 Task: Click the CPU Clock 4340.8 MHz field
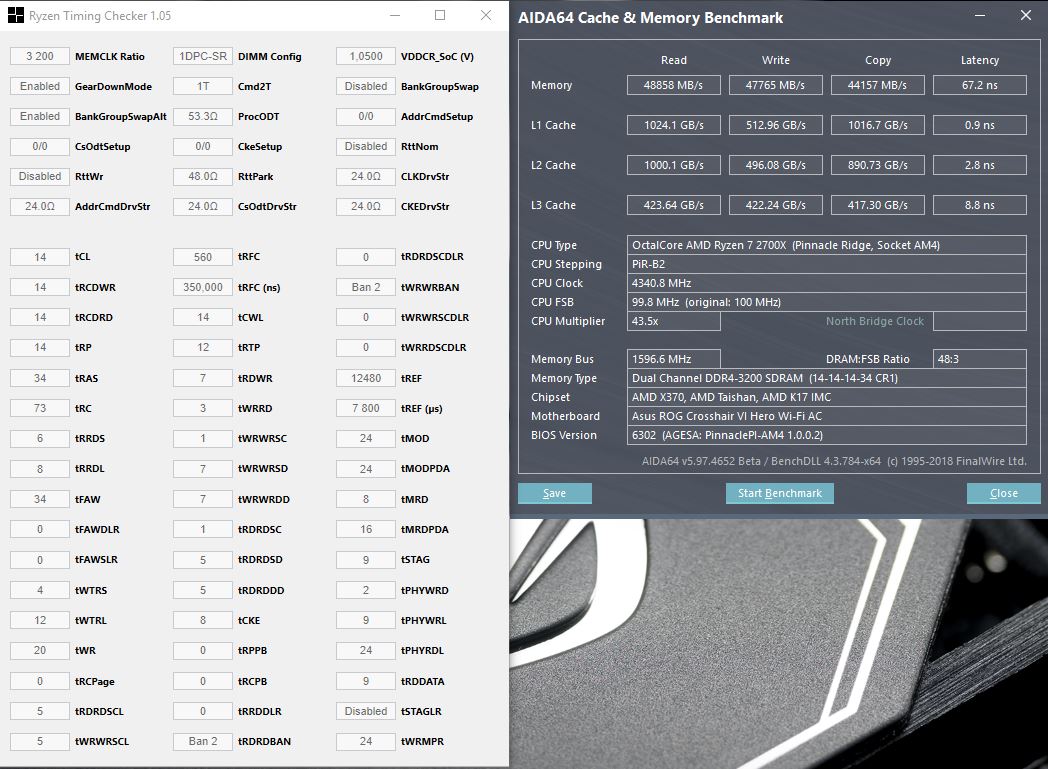[827, 283]
